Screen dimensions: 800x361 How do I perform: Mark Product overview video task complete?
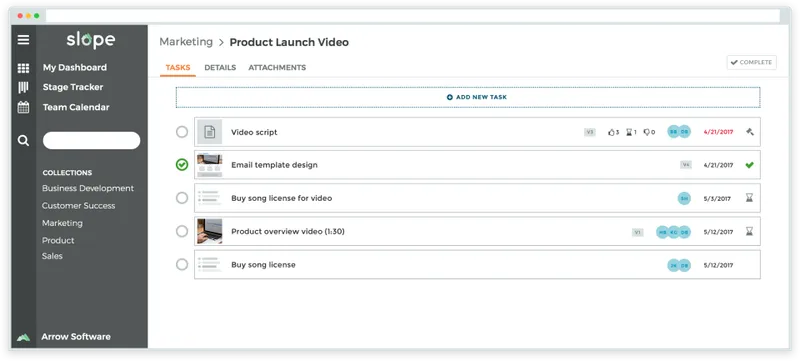point(182,231)
